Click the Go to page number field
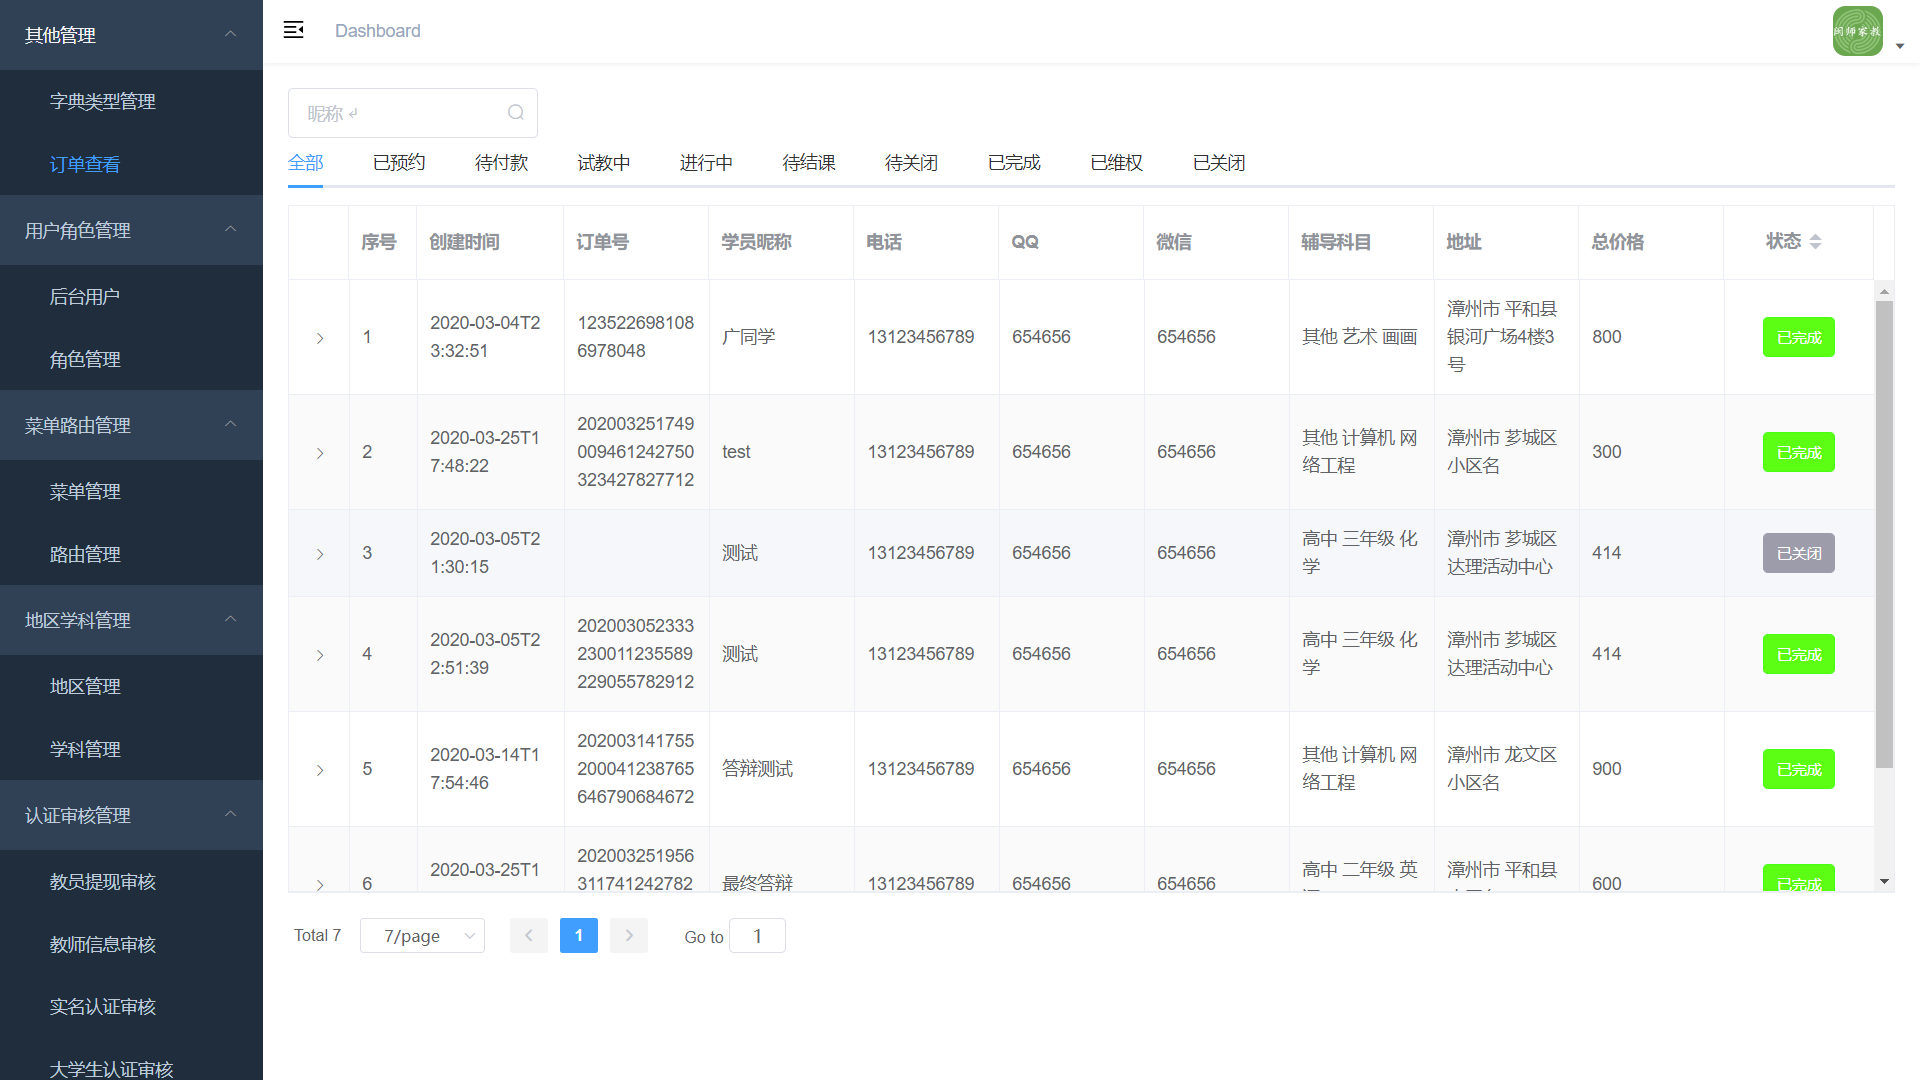 [757, 936]
